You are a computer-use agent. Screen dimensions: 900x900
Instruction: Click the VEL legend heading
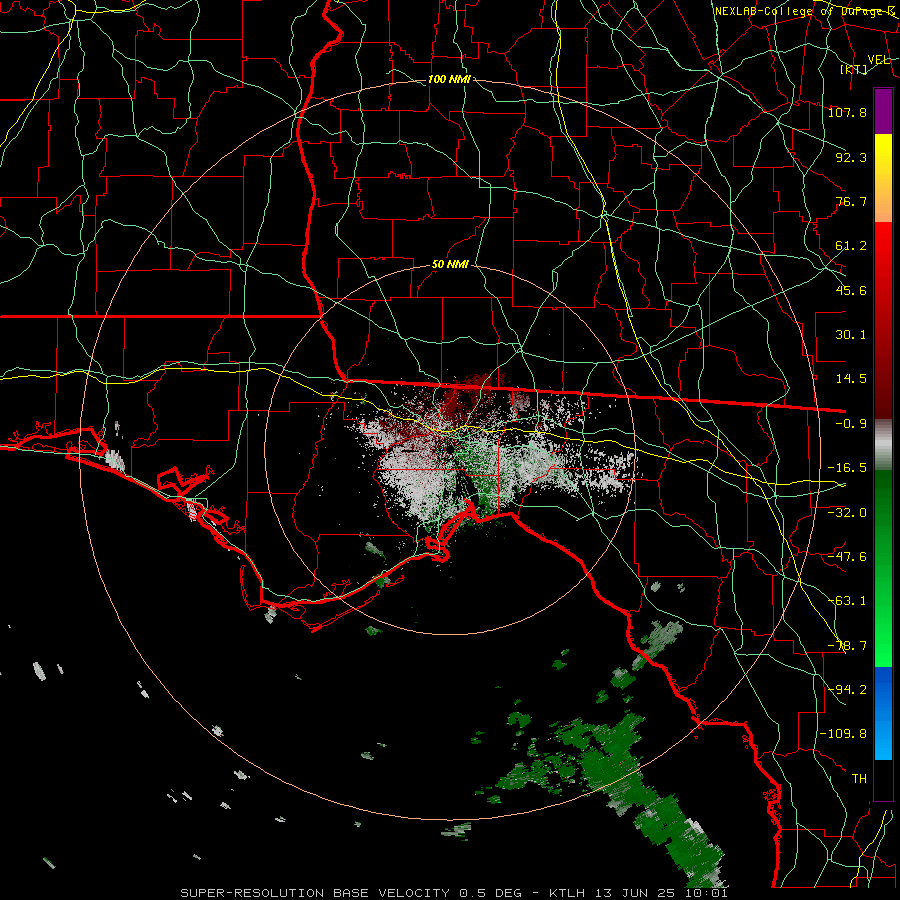coord(879,60)
